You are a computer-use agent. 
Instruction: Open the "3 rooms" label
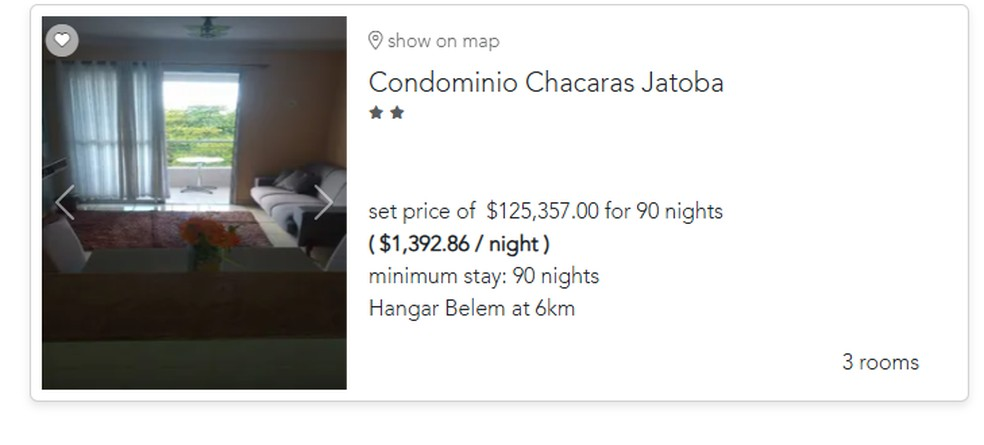pyautogui.click(x=880, y=362)
